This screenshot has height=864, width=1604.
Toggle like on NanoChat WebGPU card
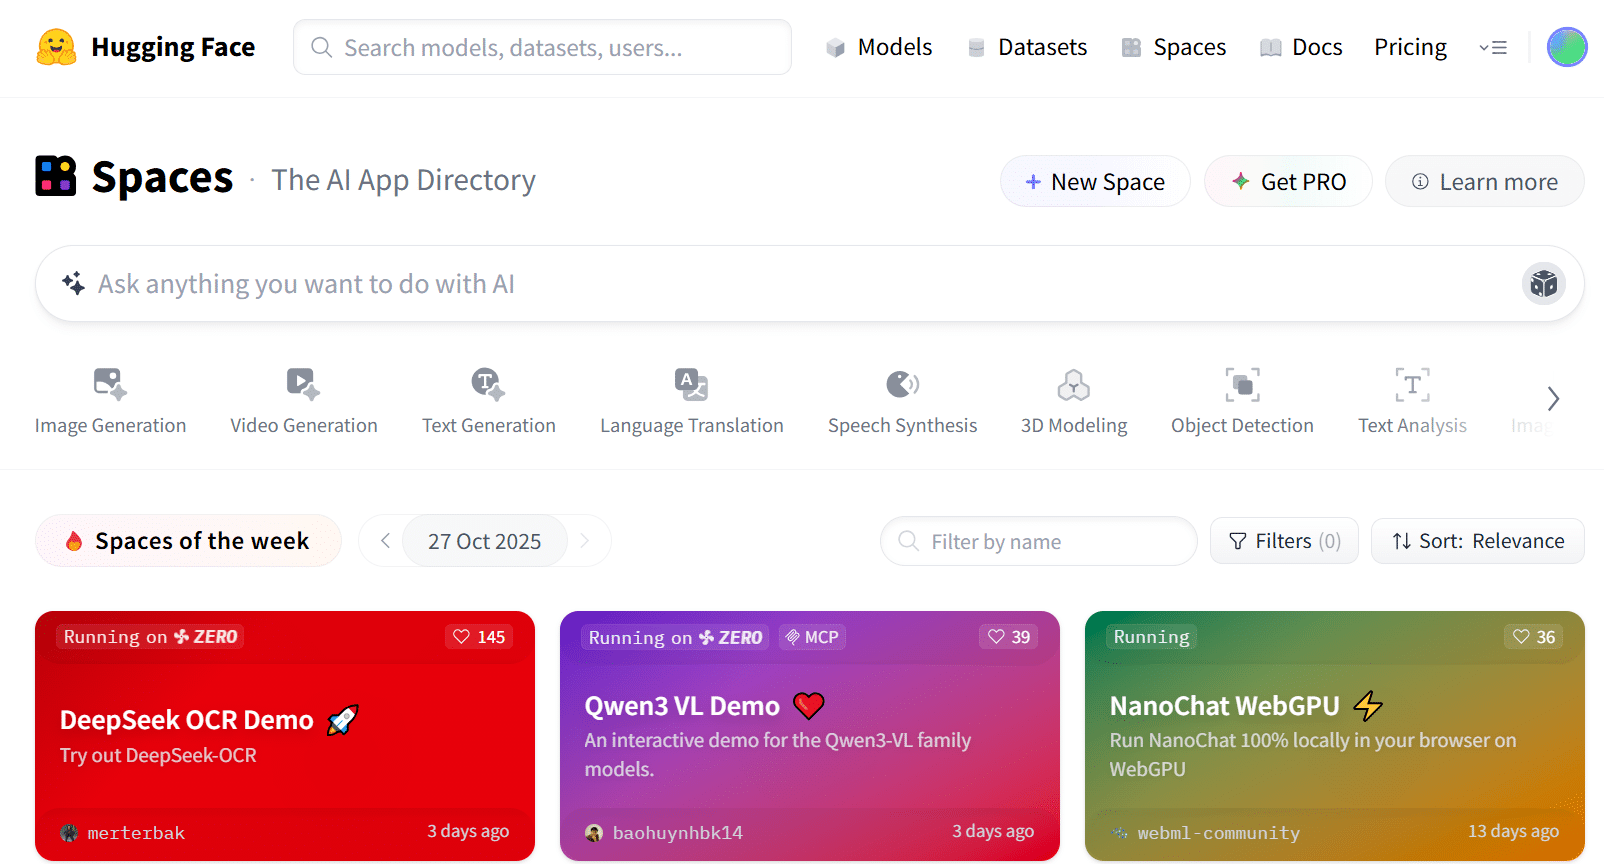pos(1534,637)
